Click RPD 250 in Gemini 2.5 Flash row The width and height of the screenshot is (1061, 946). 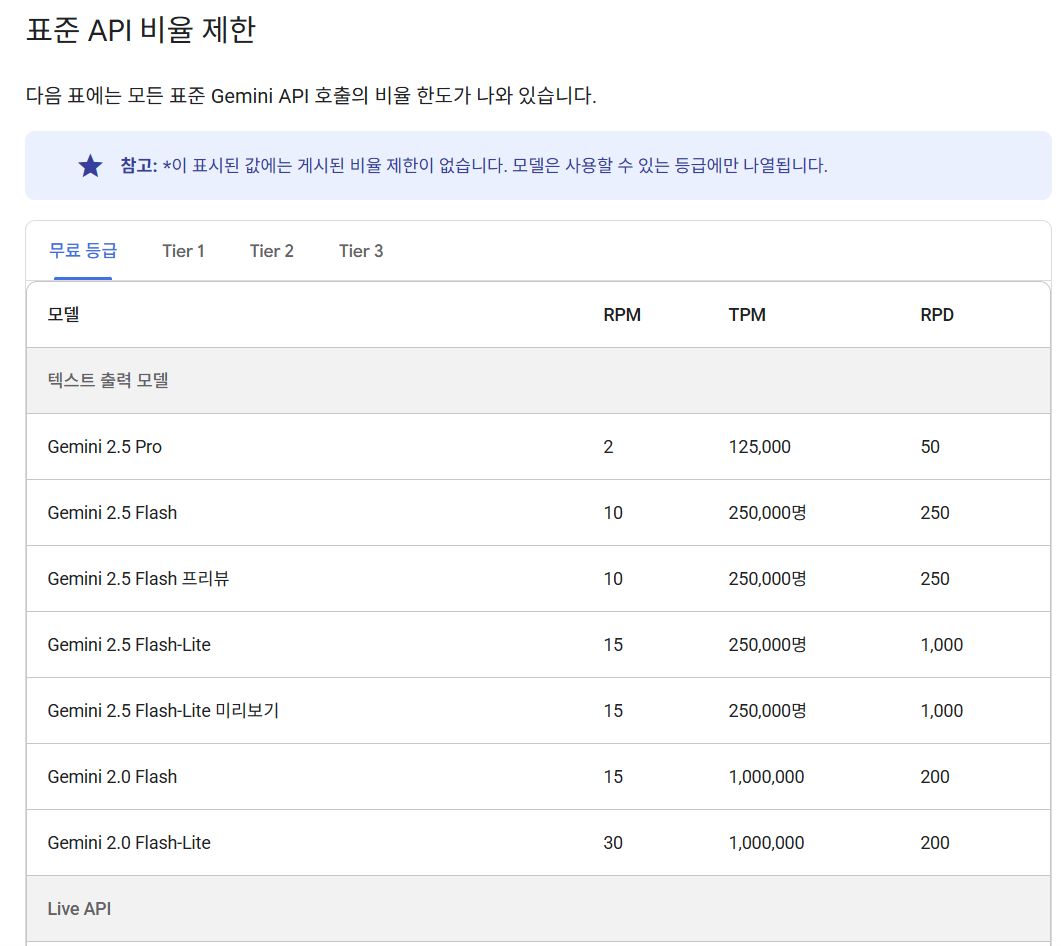tap(934, 513)
